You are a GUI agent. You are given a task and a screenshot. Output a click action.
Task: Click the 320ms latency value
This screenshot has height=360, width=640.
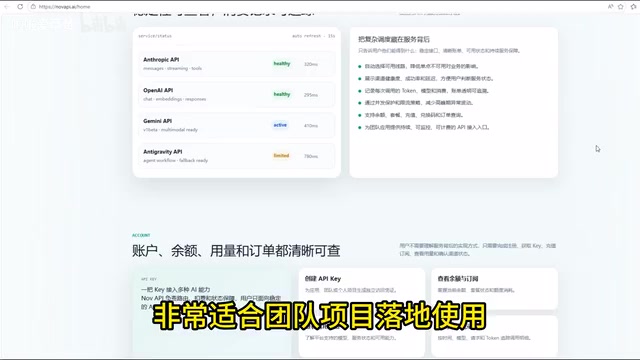(x=311, y=64)
